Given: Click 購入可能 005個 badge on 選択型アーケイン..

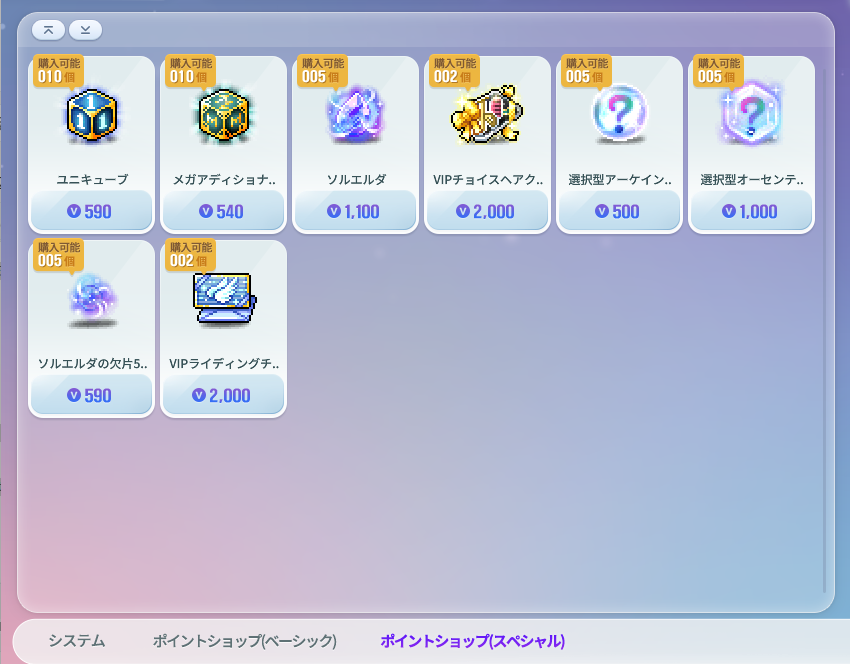Looking at the screenshot, I should pos(586,70).
